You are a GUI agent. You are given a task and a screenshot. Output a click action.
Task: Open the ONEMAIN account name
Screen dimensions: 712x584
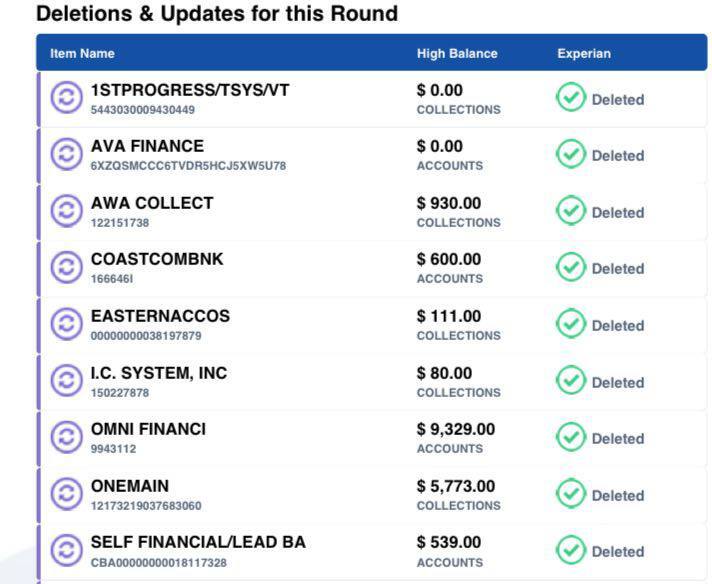tap(130, 486)
